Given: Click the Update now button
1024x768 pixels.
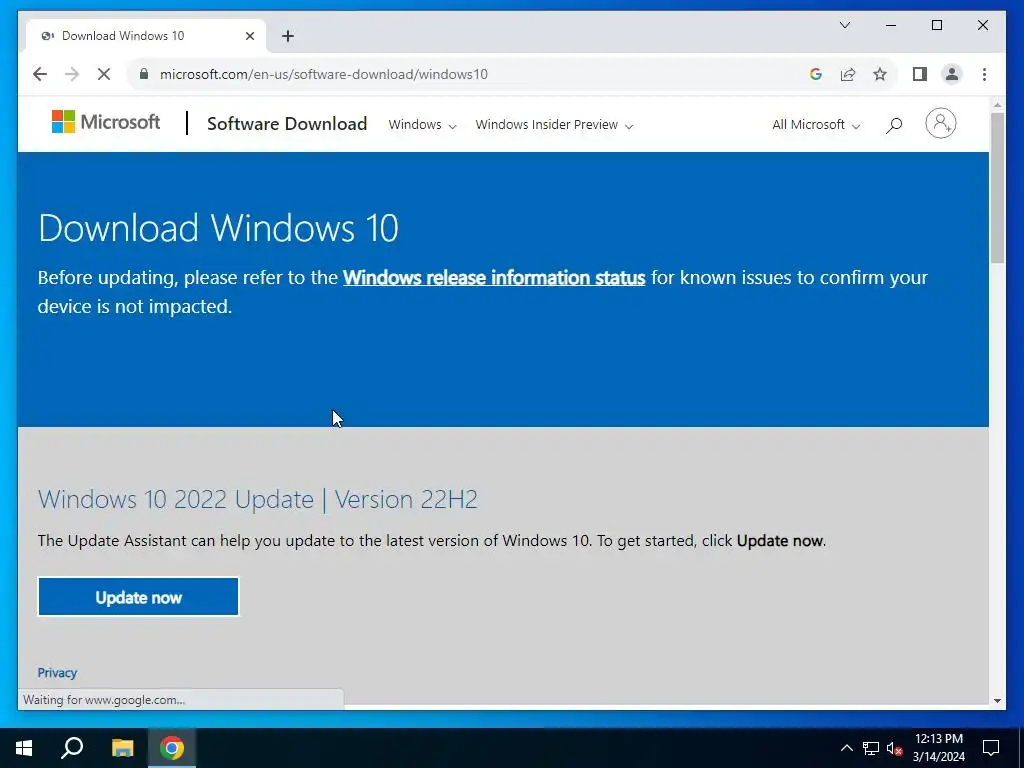Looking at the screenshot, I should (138, 597).
